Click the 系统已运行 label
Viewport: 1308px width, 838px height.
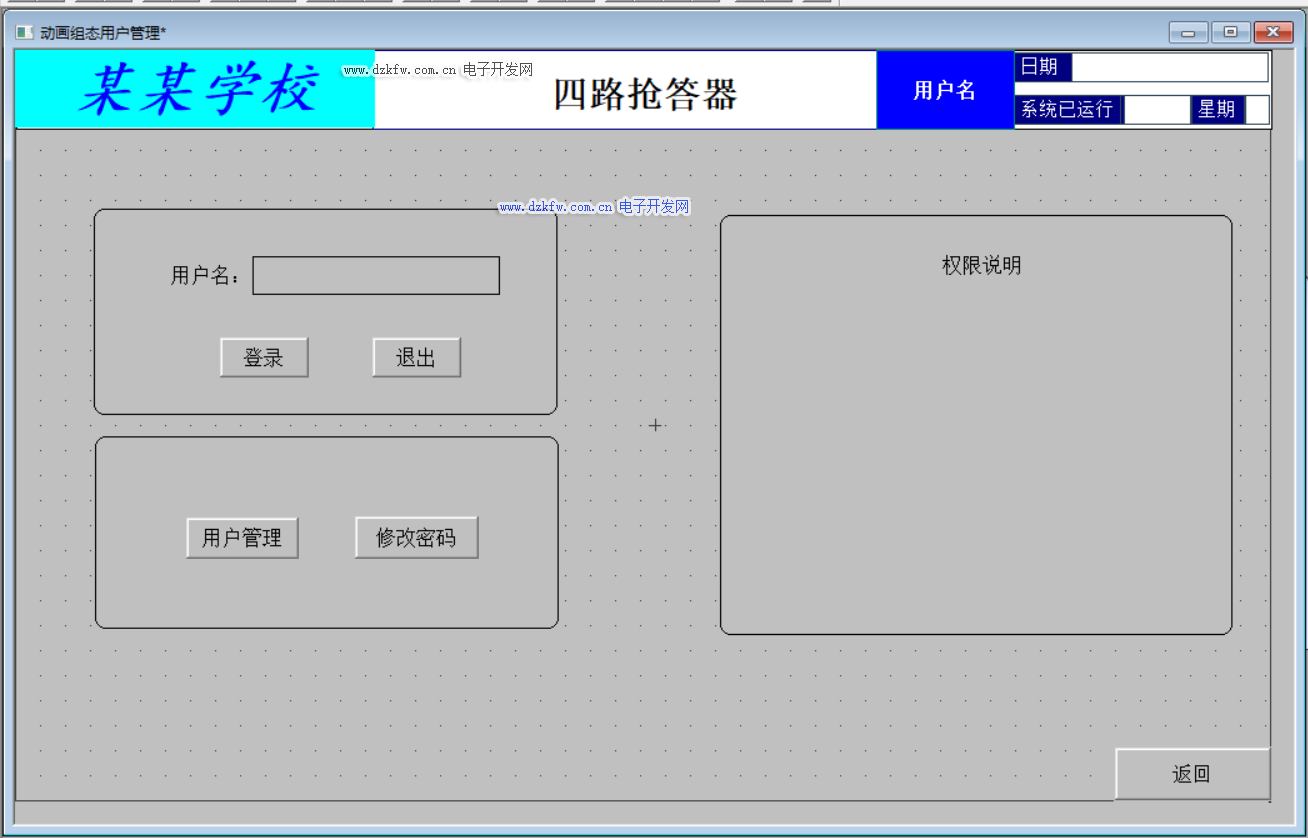click(1067, 110)
